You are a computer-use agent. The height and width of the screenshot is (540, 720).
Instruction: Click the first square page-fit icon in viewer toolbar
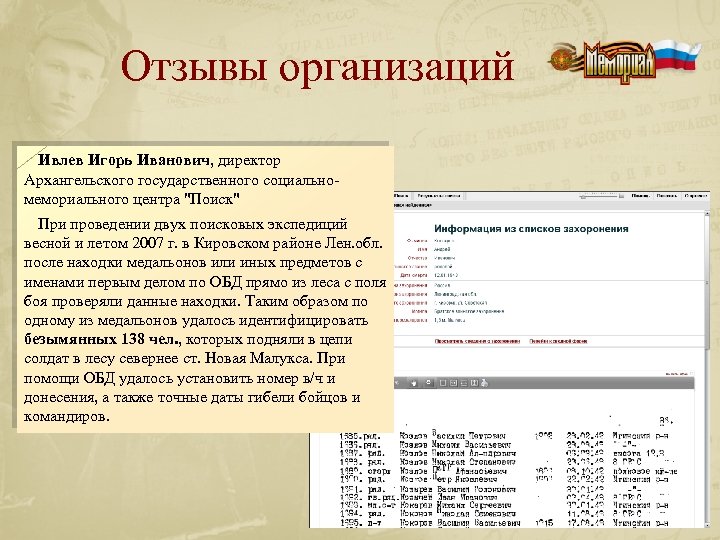tap(443, 383)
